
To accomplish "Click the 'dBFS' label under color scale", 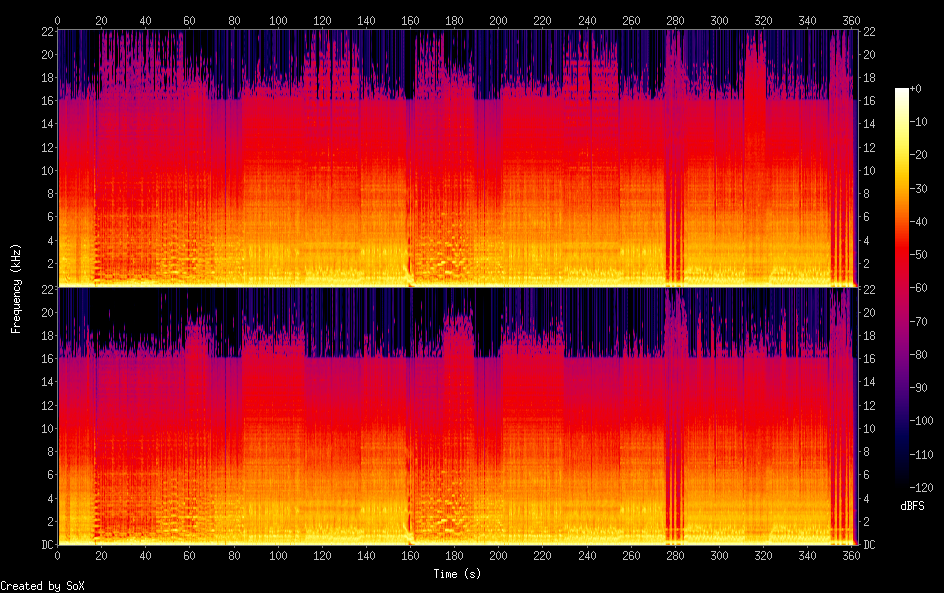I will [912, 507].
